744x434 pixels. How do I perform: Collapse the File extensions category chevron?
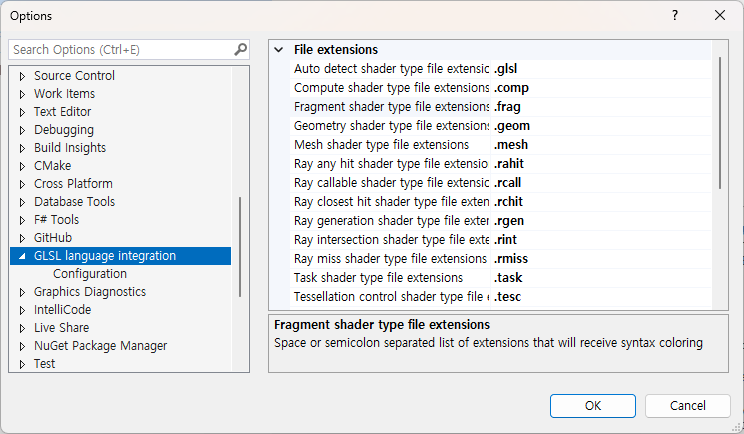tap(279, 49)
